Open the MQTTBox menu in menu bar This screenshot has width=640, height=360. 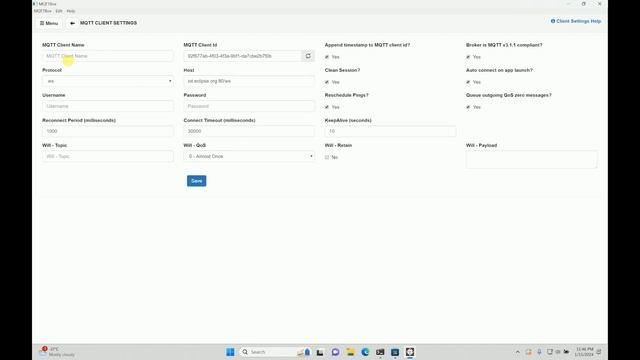(x=43, y=11)
